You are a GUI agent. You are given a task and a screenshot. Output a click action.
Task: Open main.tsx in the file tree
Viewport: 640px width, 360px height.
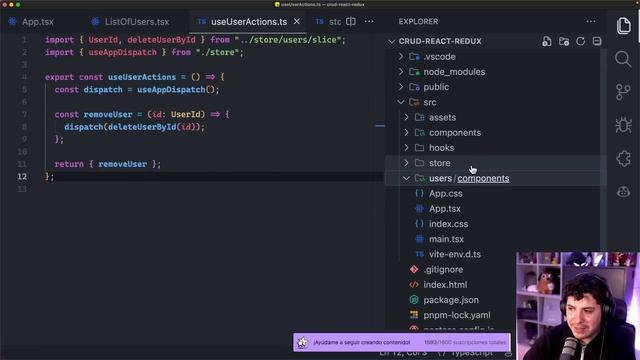pyautogui.click(x=446, y=239)
